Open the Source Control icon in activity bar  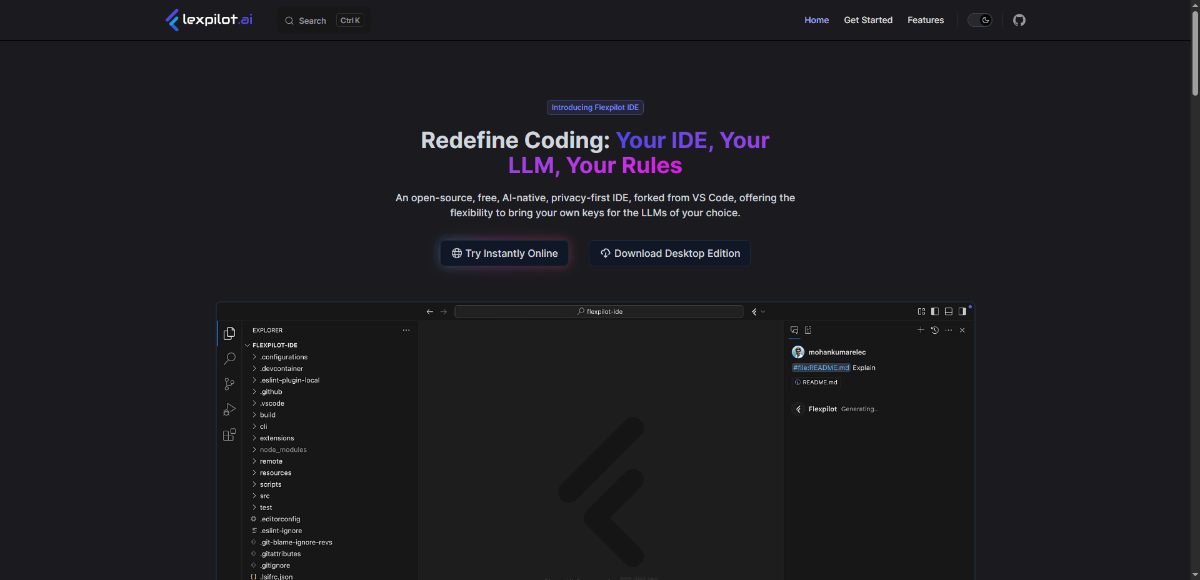tap(230, 383)
